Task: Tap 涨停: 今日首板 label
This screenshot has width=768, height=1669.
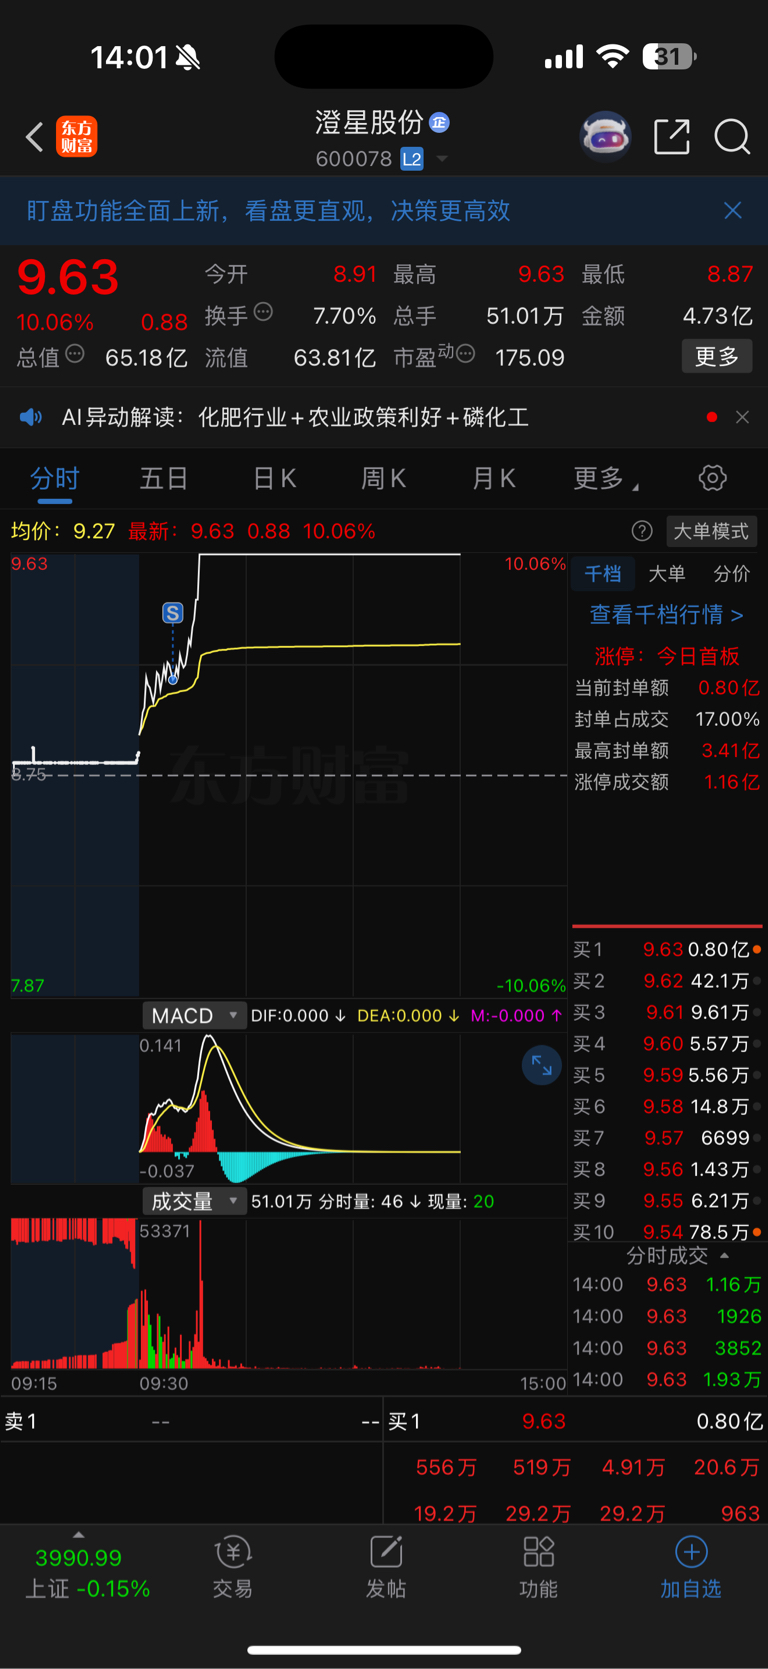Action: click(x=667, y=656)
